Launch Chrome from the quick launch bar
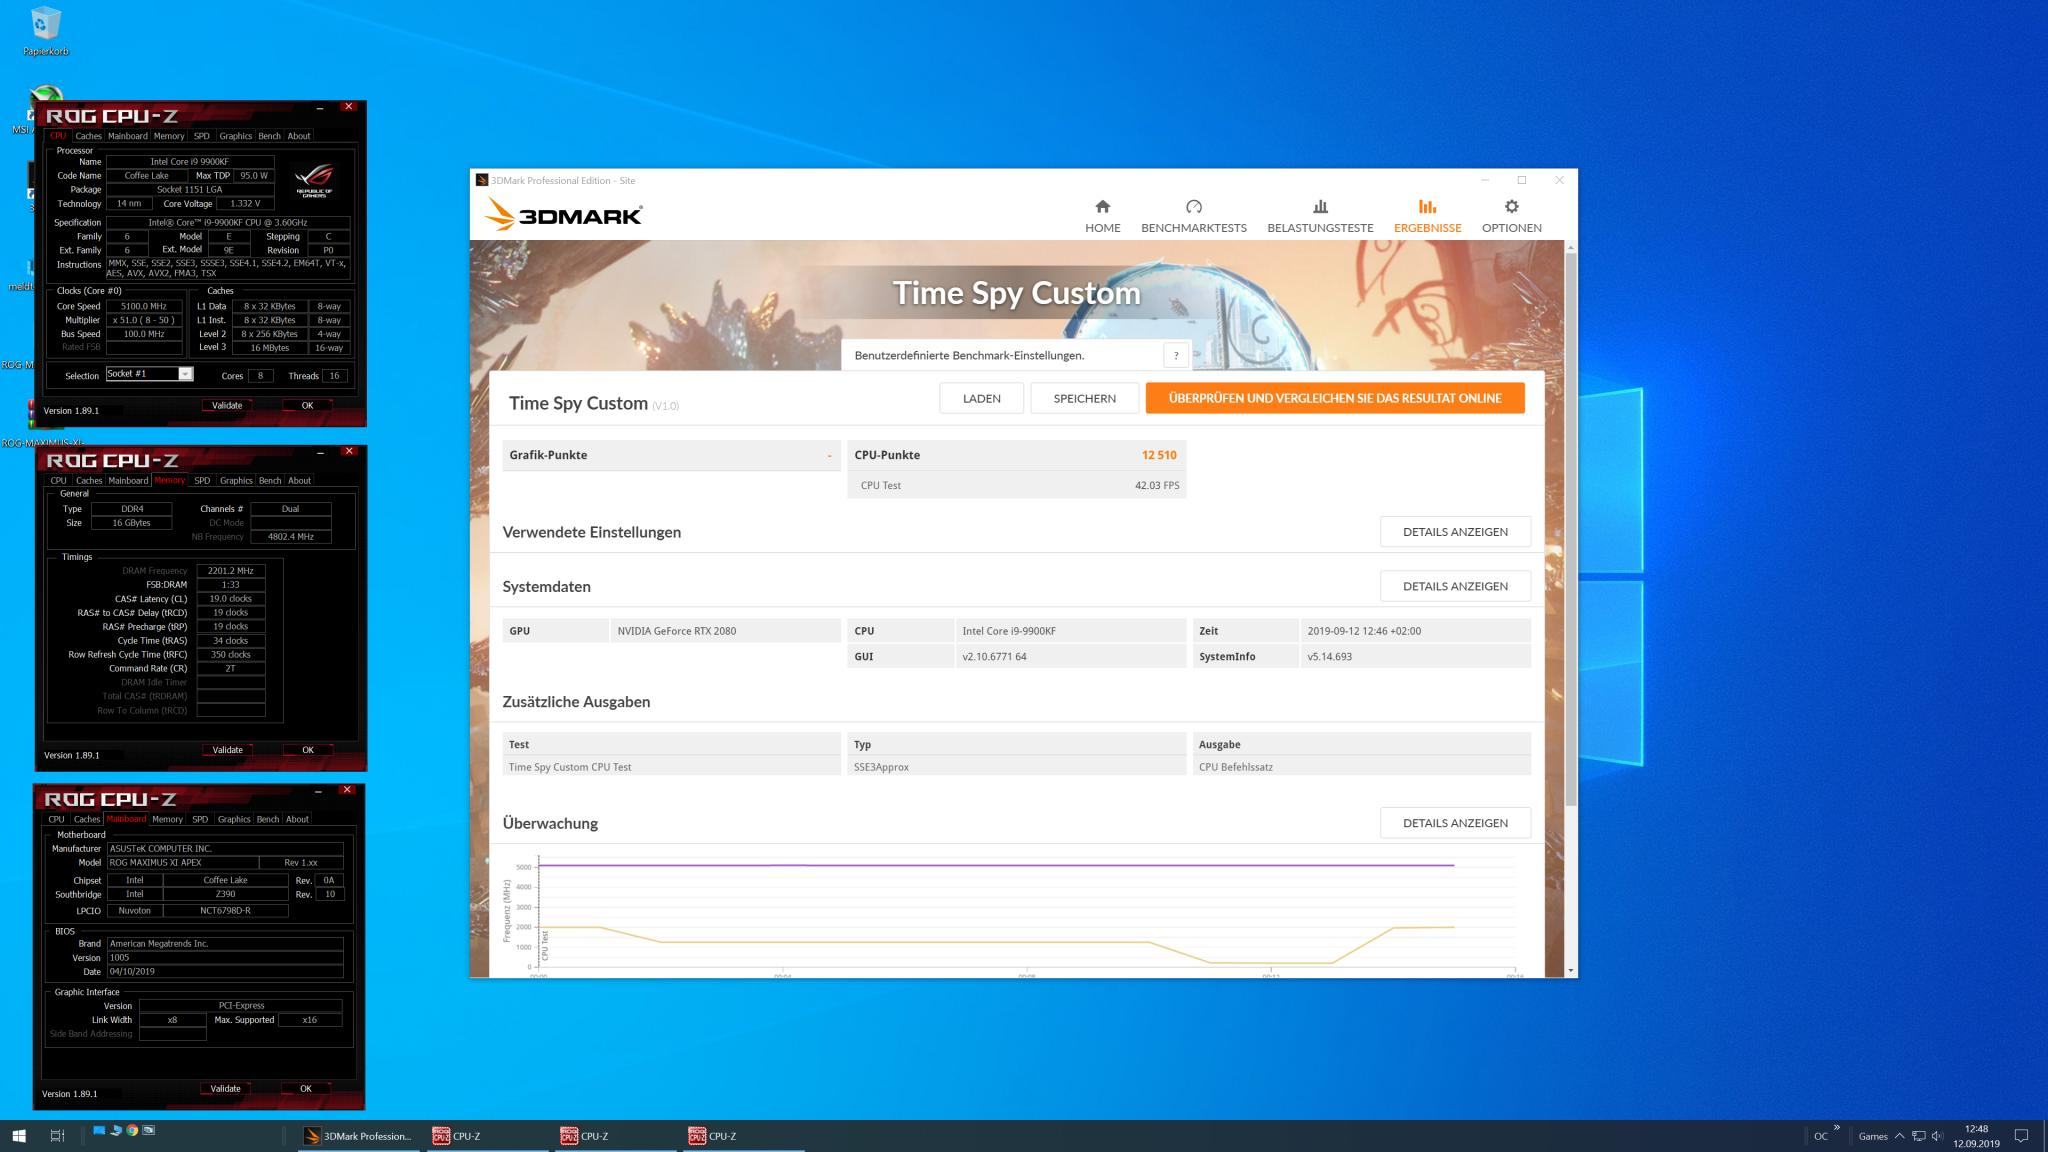Screen dimensions: 2048x1152 [x=132, y=1131]
